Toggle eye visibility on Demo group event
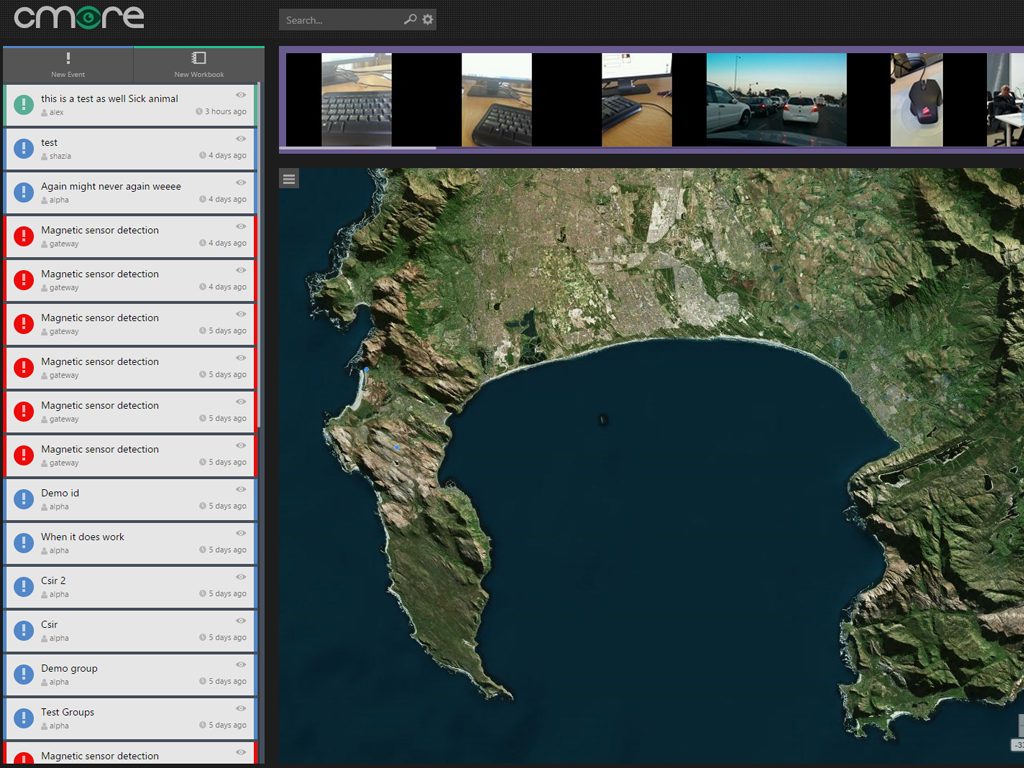Viewport: 1024px width, 768px height. coord(241,665)
